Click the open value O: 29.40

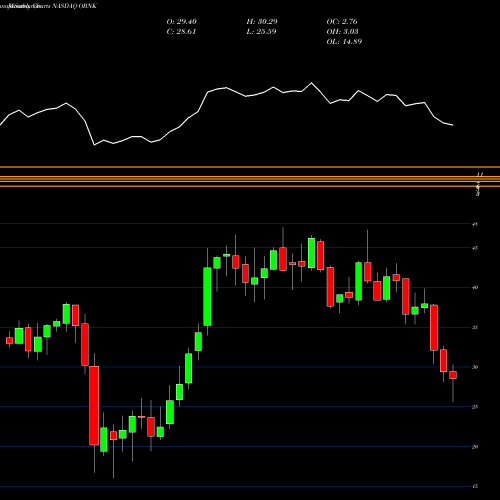pyautogui.click(x=181, y=22)
